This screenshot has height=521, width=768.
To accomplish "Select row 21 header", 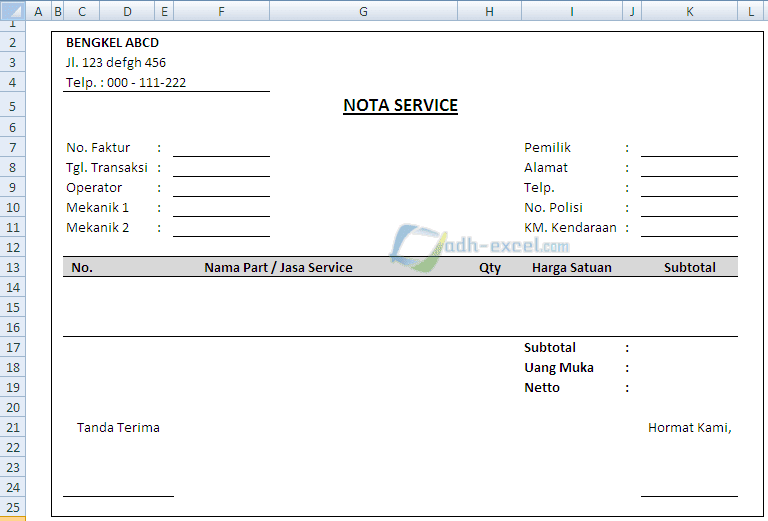I will pos(13,427).
